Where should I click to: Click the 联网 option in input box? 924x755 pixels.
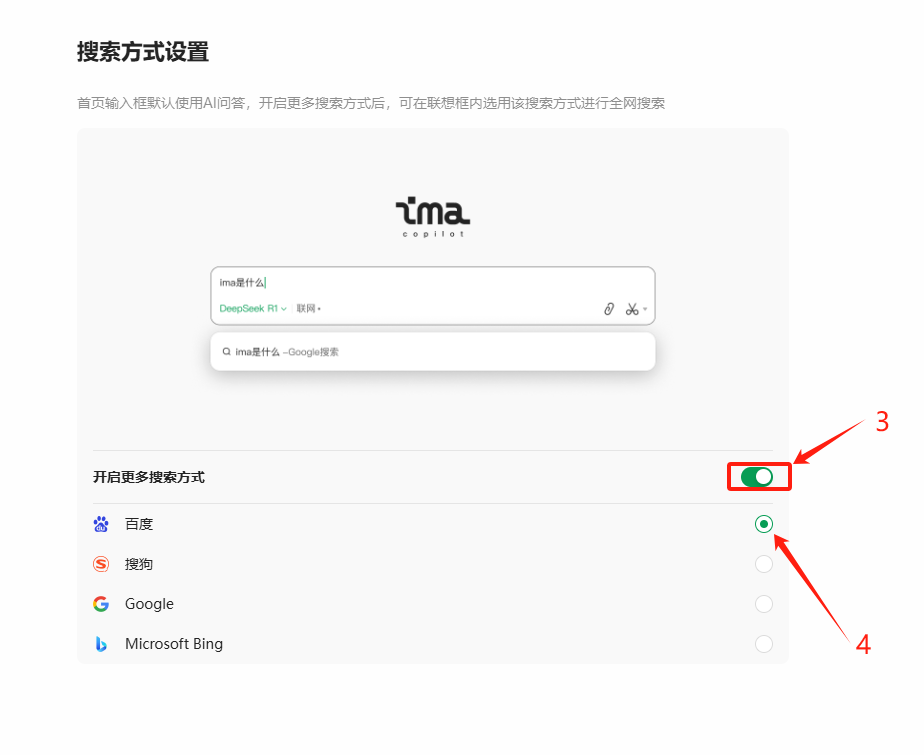[x=308, y=308]
